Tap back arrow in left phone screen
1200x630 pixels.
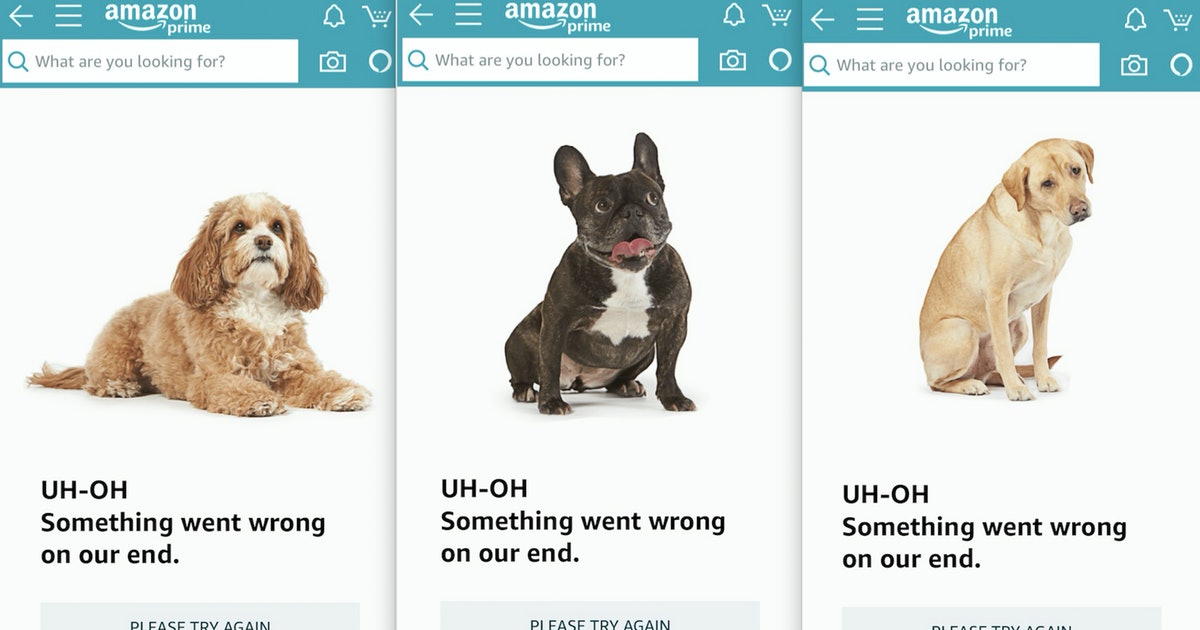(20, 16)
